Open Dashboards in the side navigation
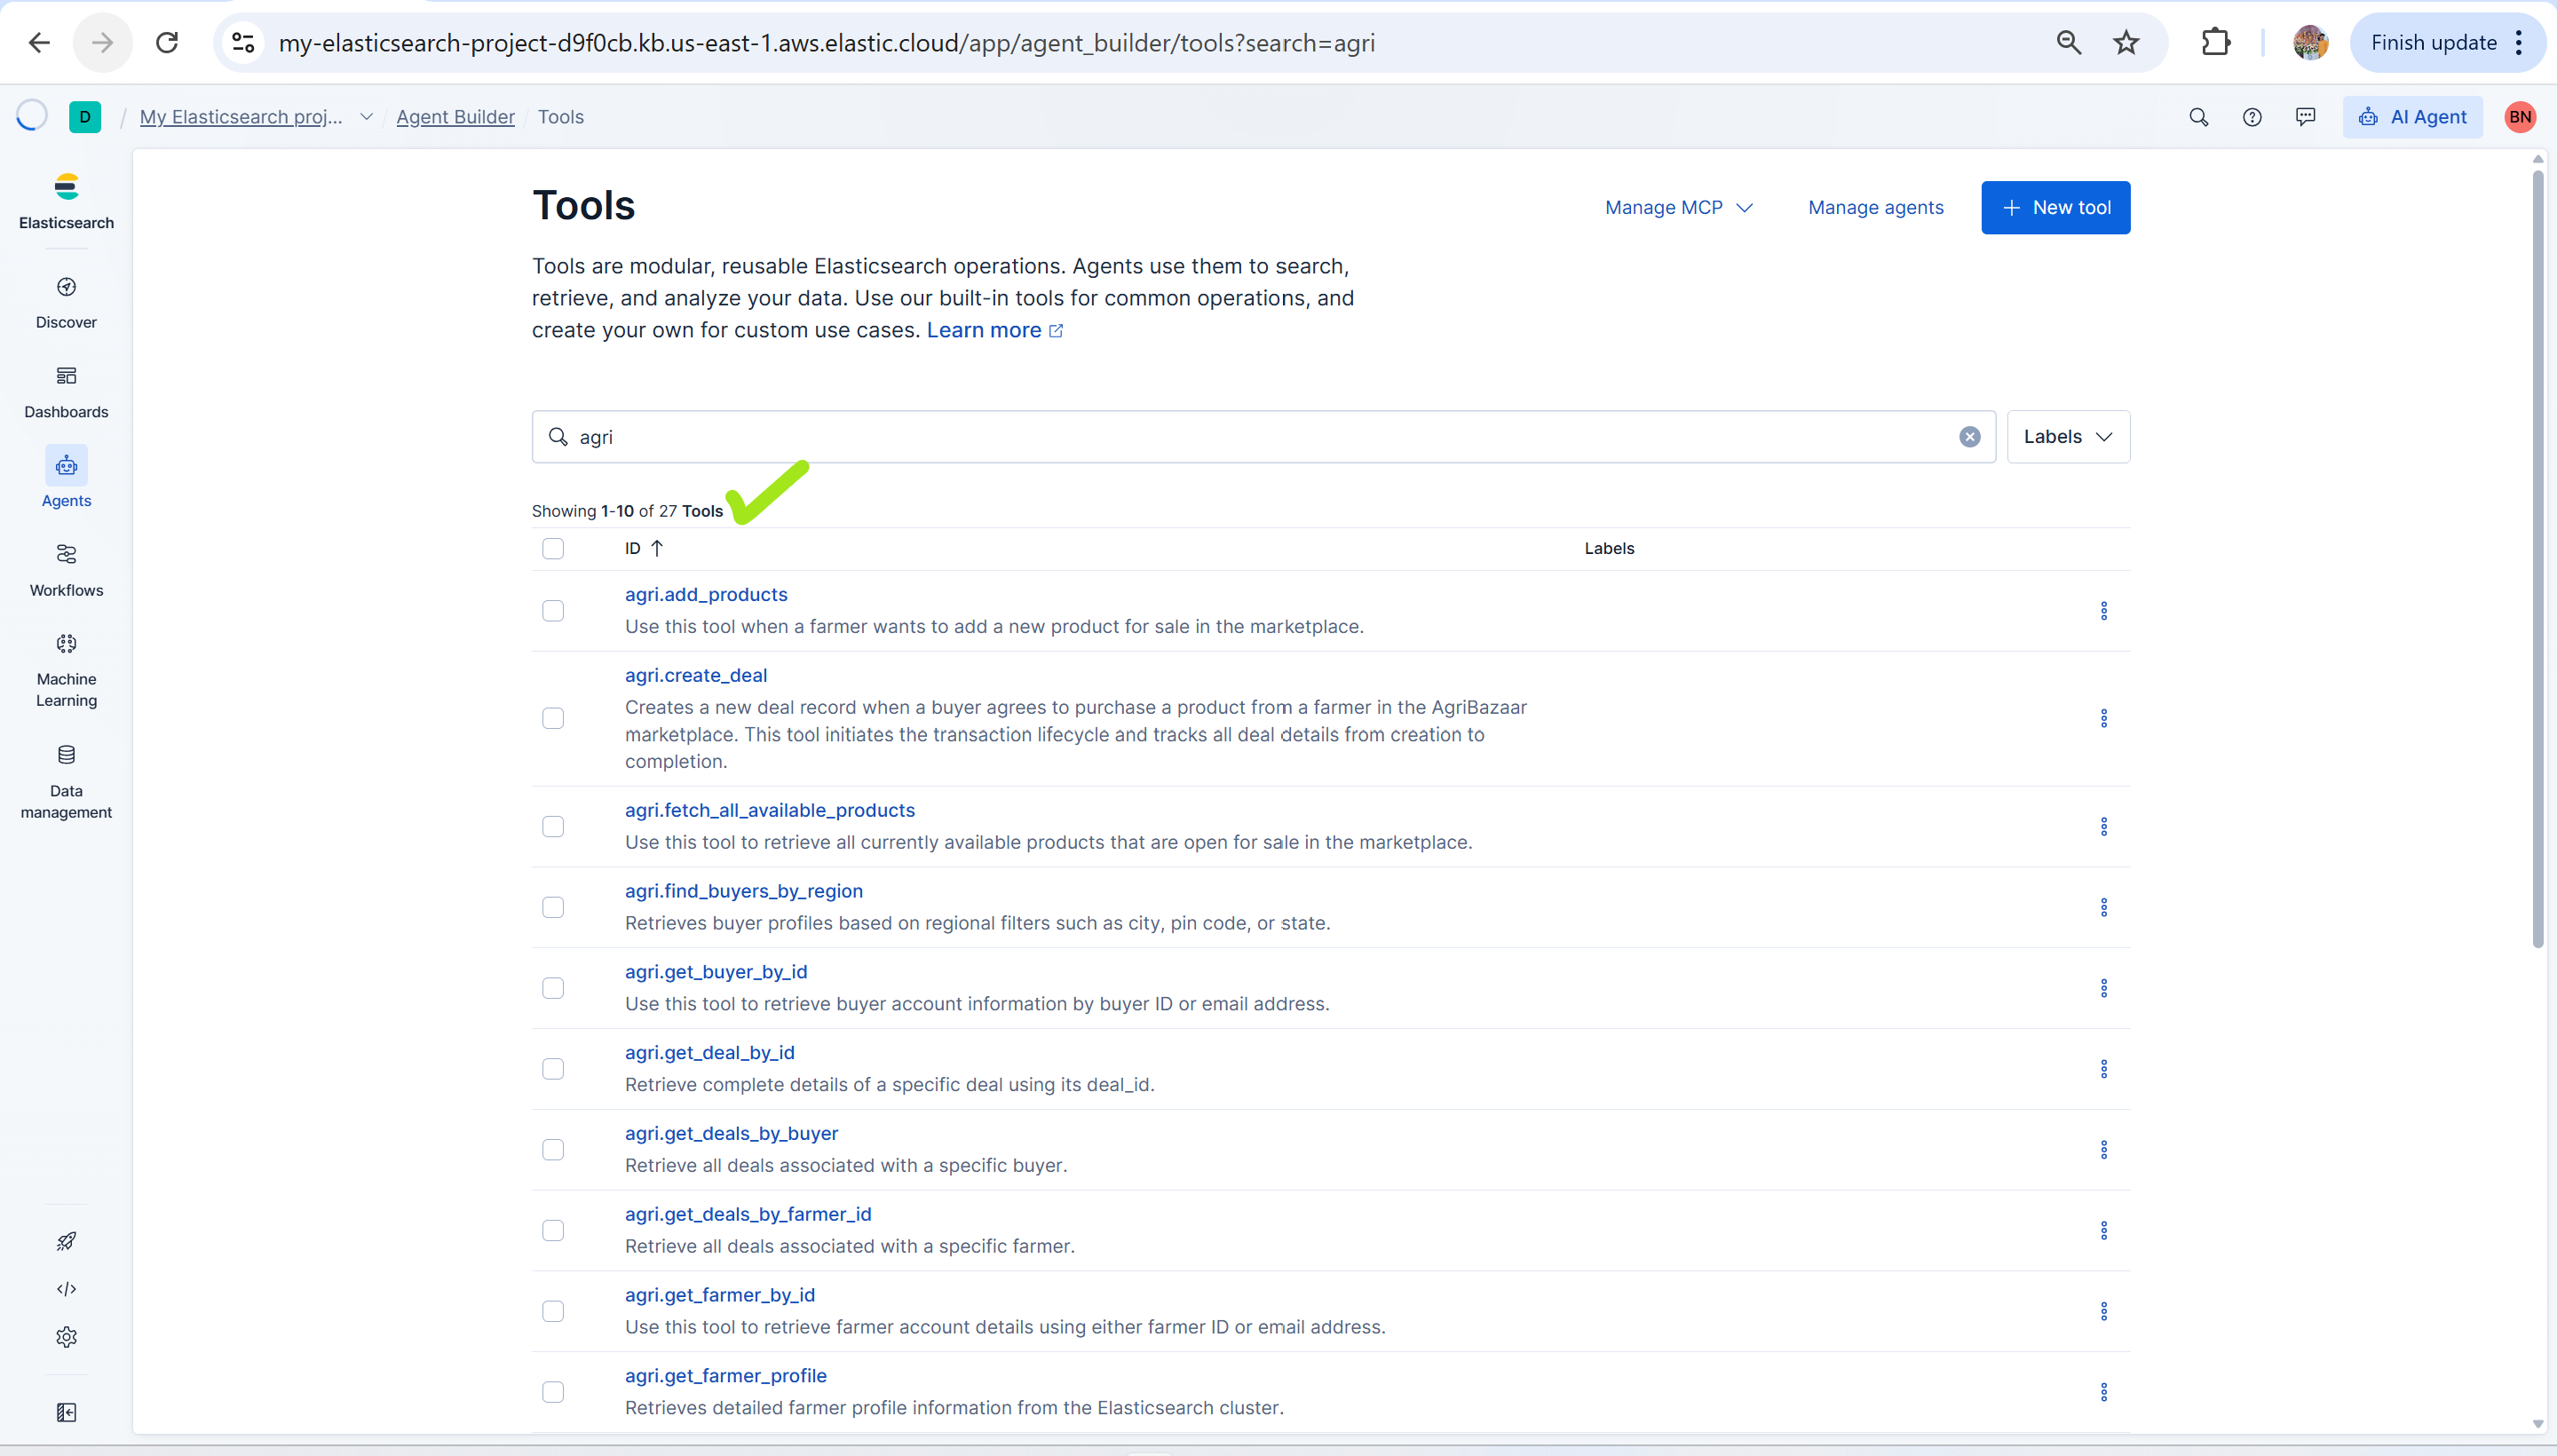Viewport: 2557px width, 1456px height. (x=66, y=391)
